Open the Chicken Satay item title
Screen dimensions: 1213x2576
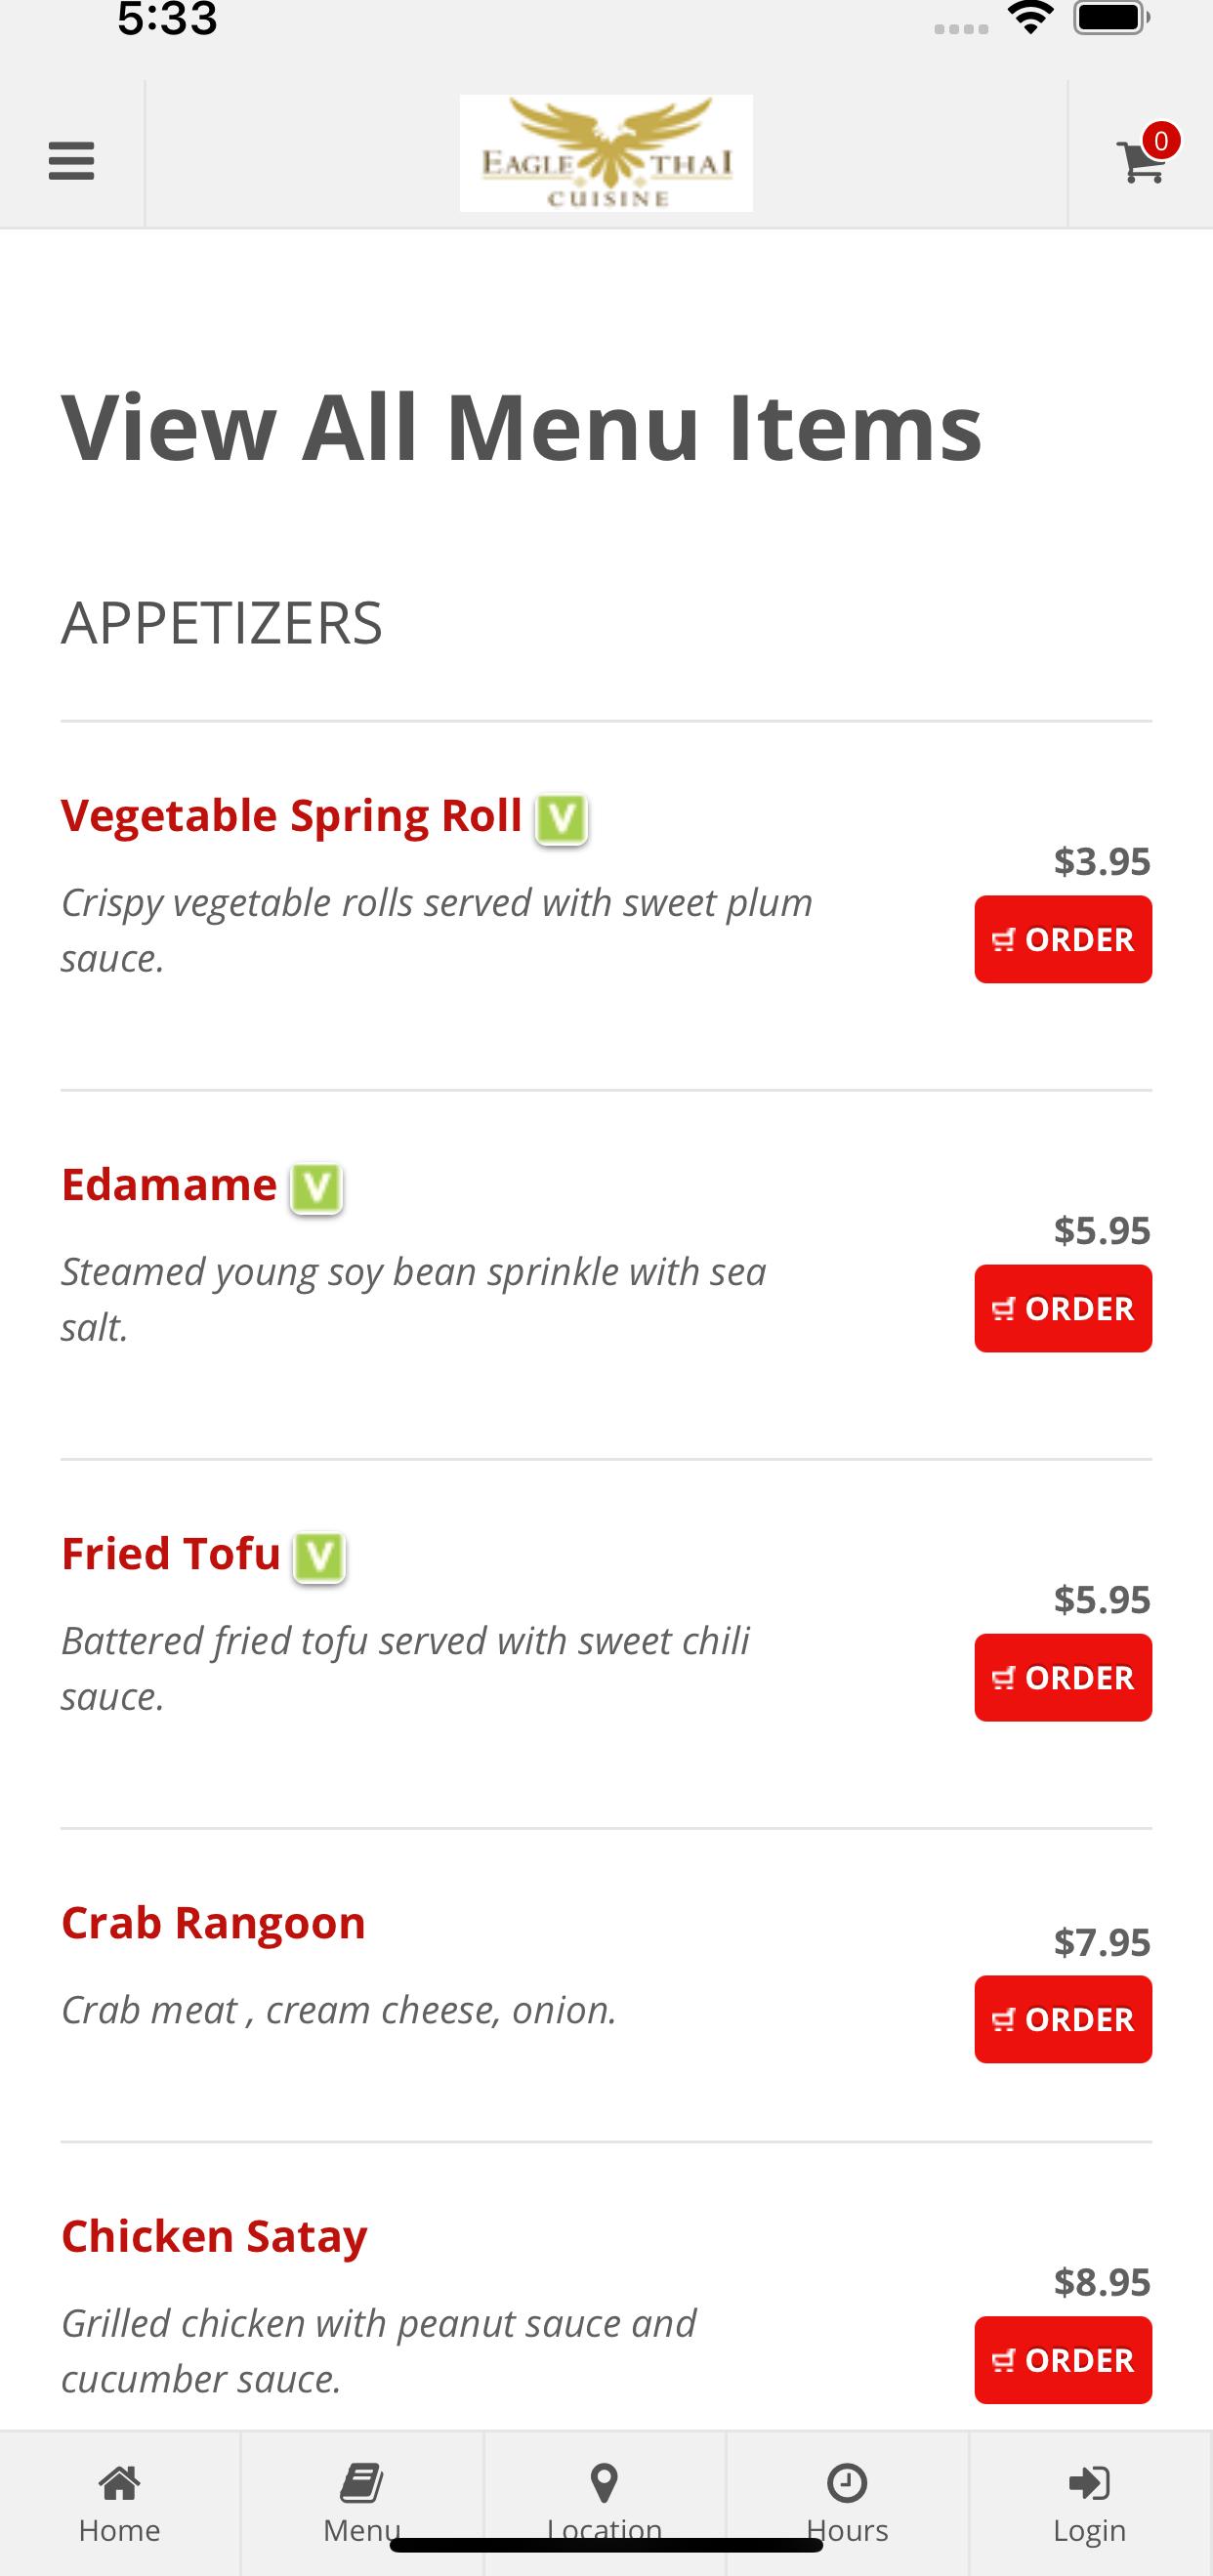coord(214,2238)
